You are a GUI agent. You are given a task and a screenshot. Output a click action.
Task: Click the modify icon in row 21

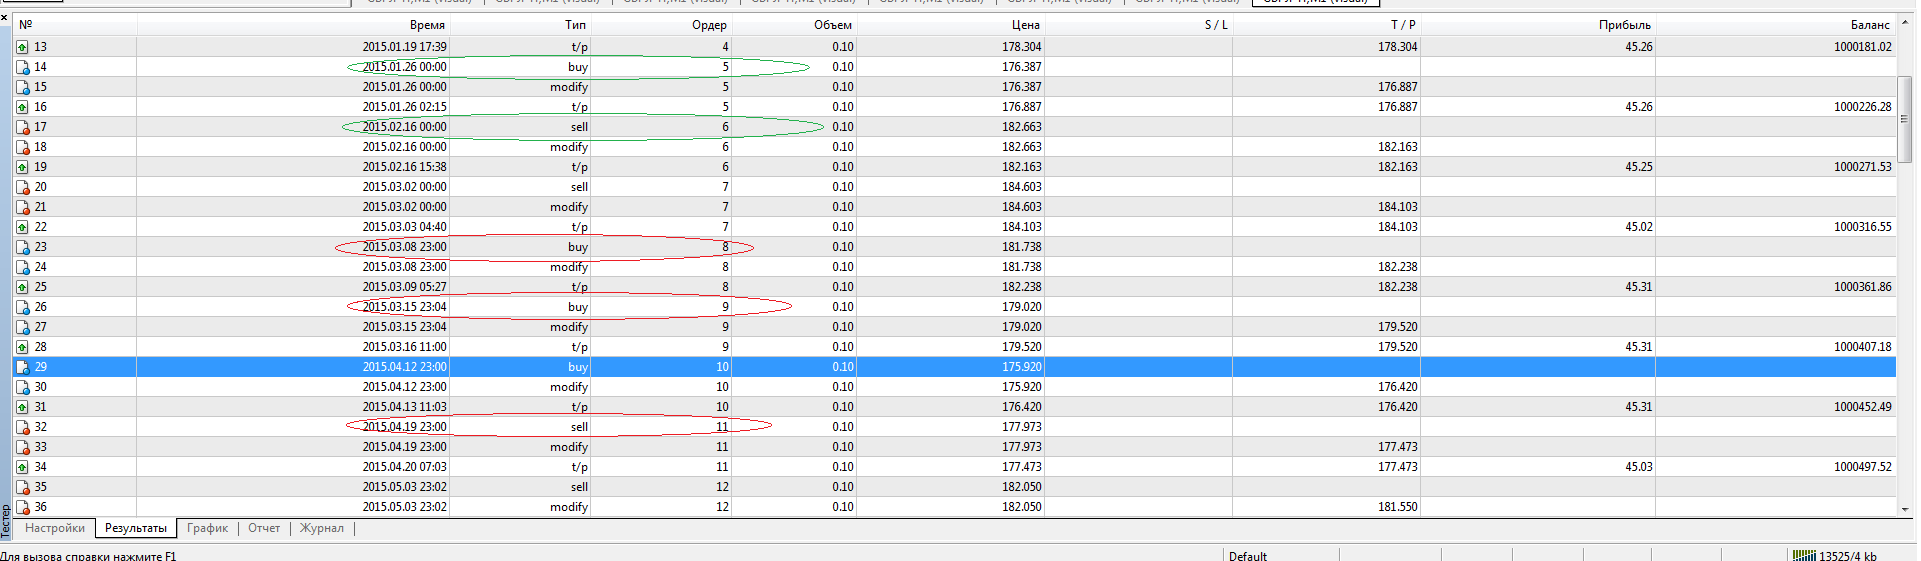22,207
